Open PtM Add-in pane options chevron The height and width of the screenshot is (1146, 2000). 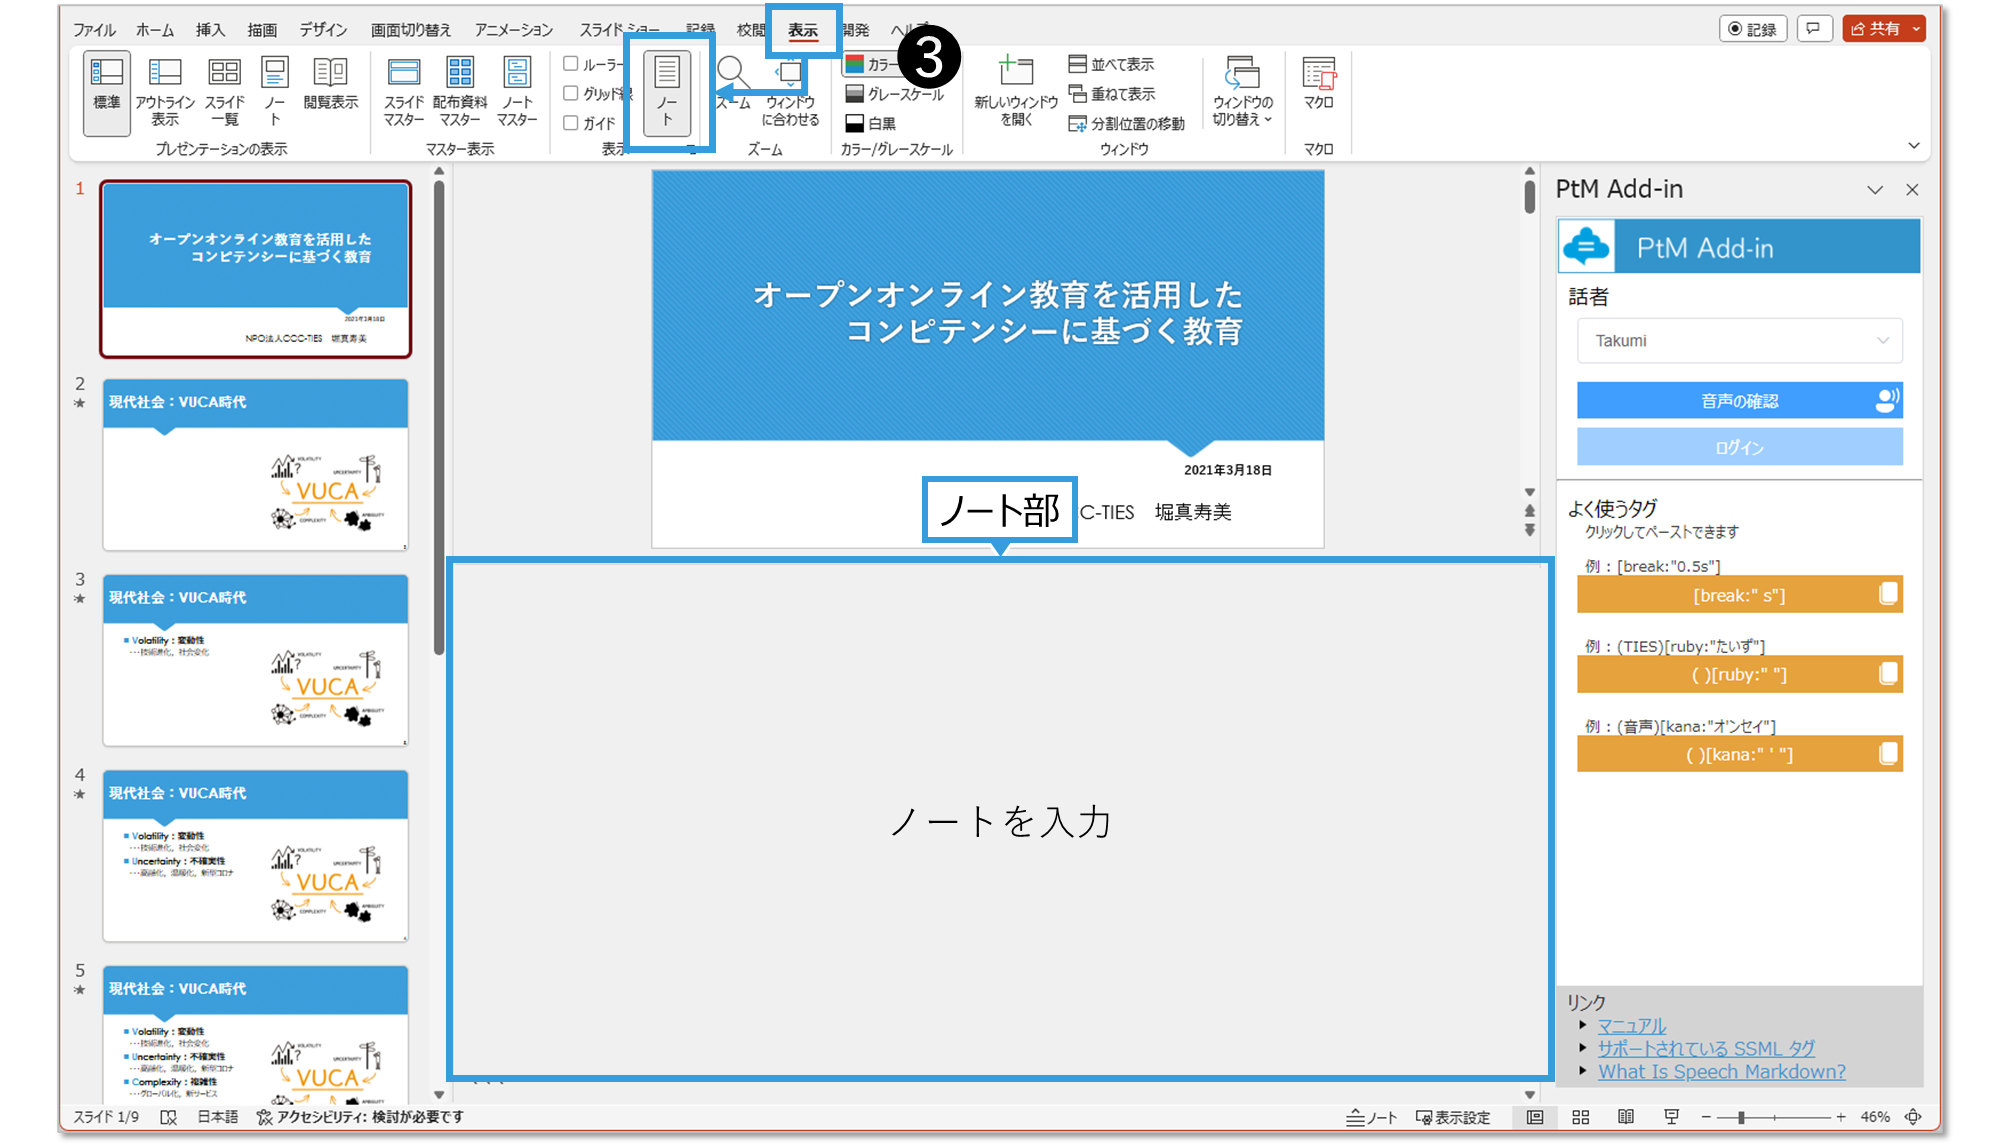pos(1875,190)
